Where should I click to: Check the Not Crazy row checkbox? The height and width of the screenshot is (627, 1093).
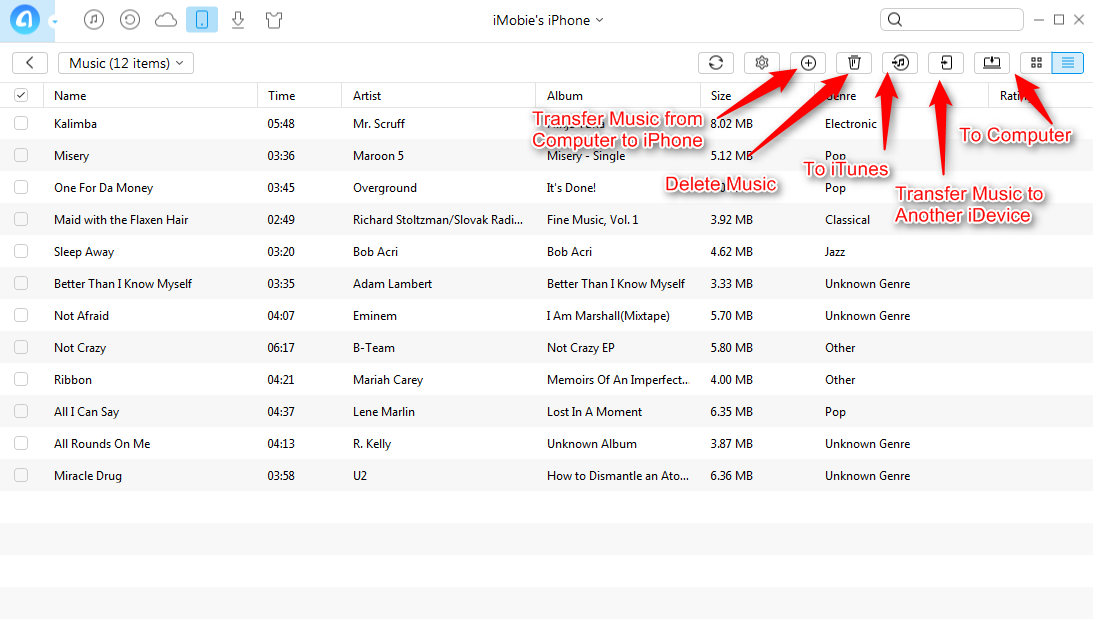[x=21, y=347]
